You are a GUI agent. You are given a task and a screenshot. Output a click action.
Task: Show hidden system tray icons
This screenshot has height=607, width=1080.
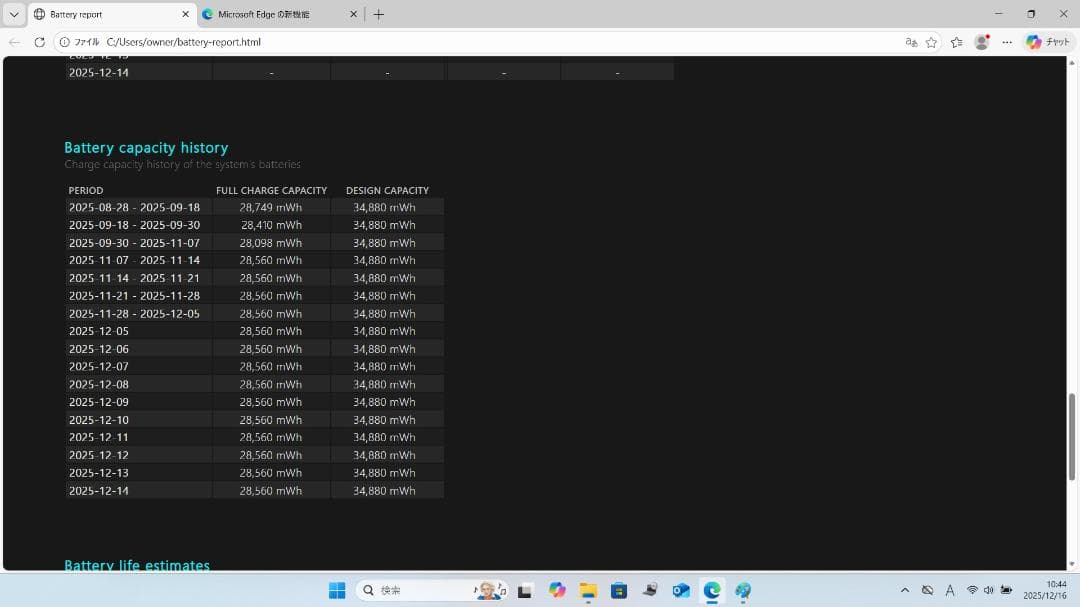[x=904, y=590]
